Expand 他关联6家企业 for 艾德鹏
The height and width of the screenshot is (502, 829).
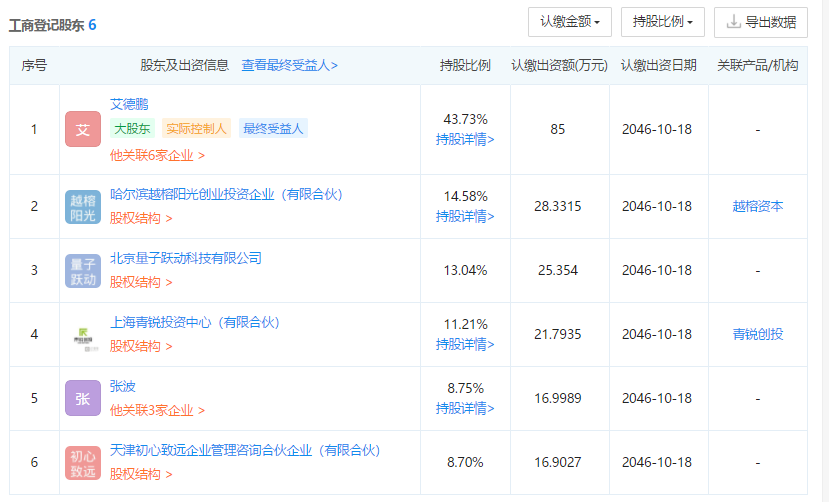(x=157, y=155)
